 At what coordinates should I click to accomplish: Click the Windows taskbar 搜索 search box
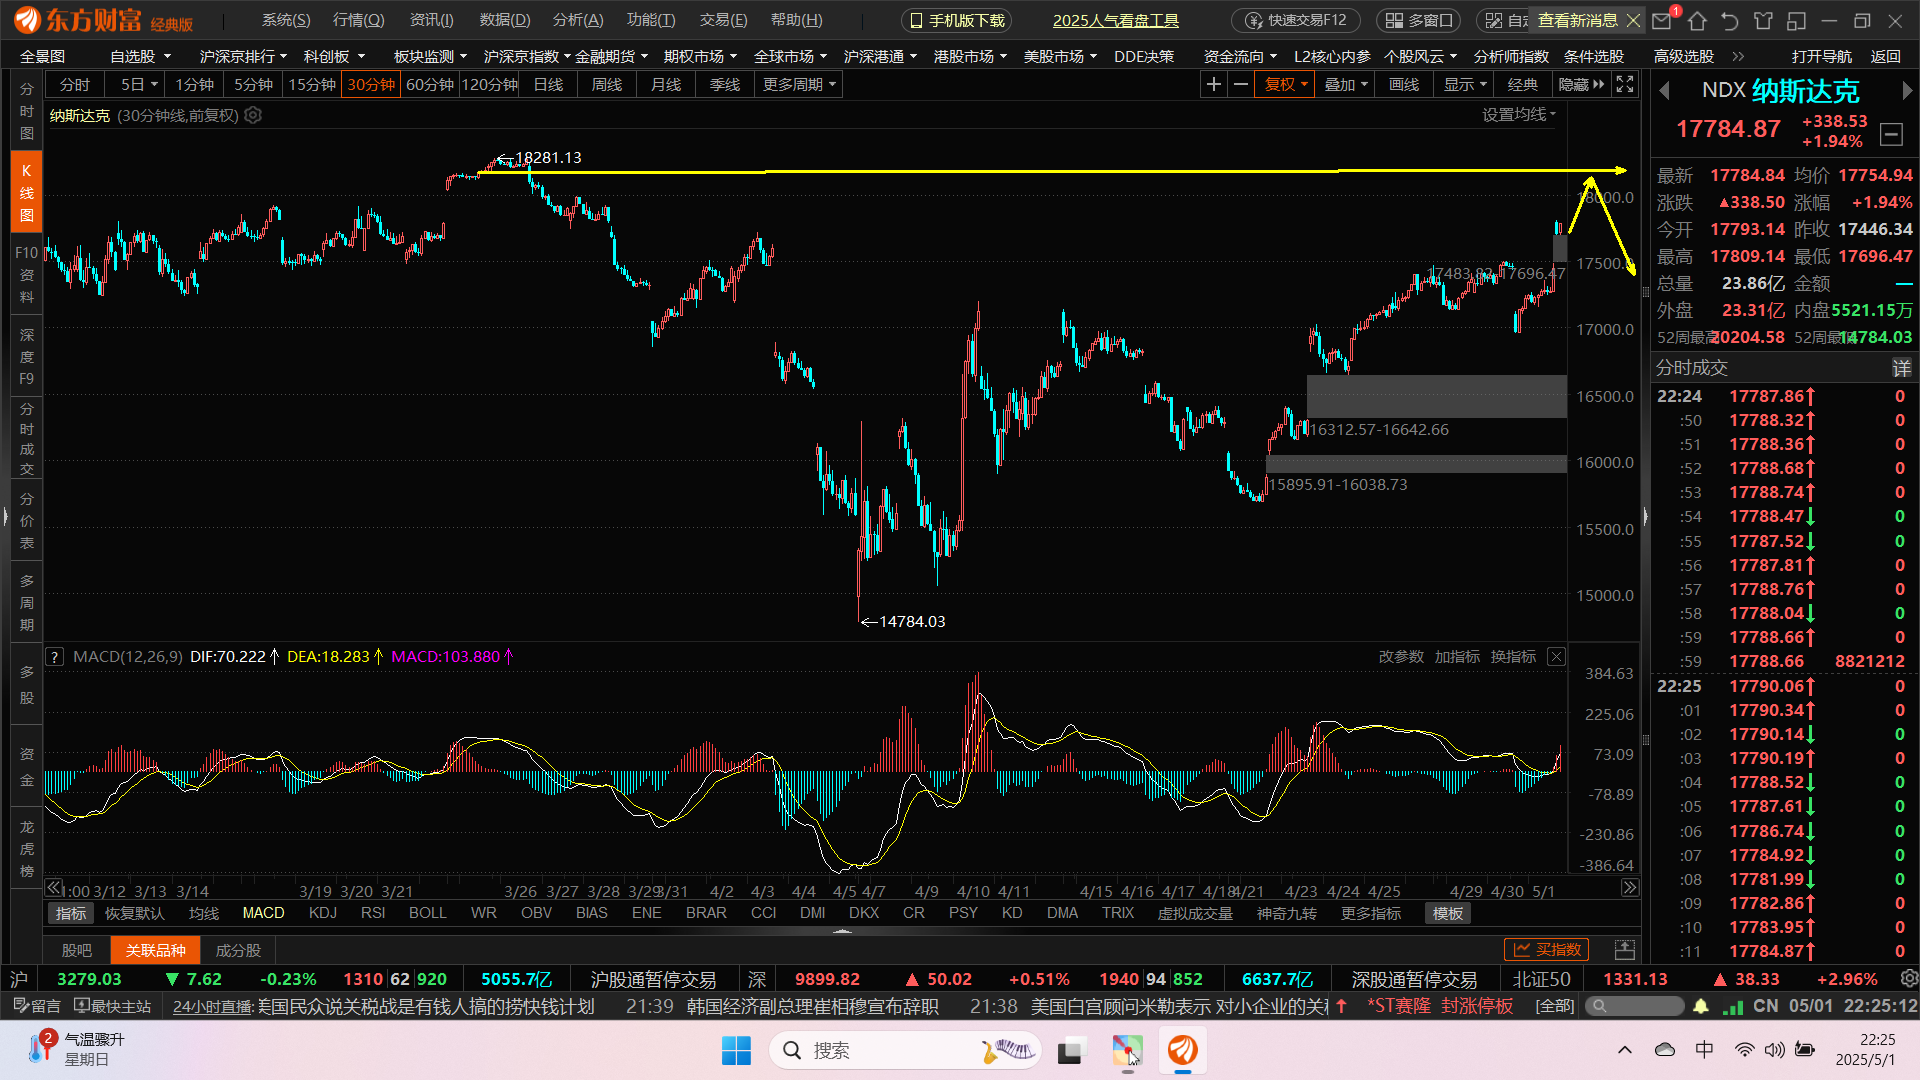[x=905, y=1050]
